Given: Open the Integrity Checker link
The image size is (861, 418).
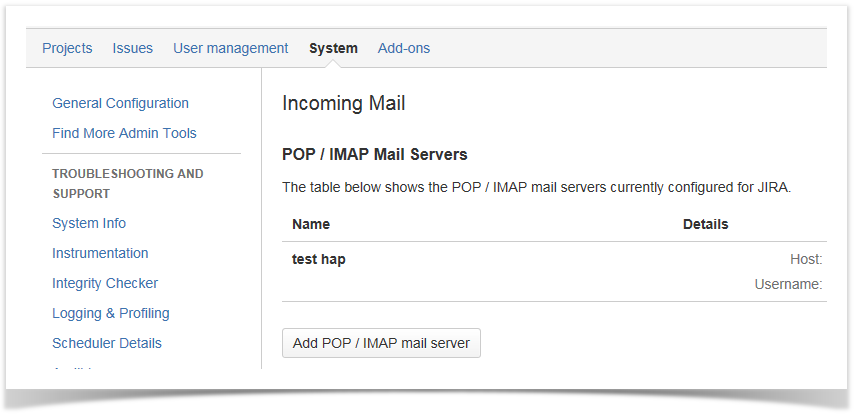Looking at the screenshot, I should coord(105,283).
